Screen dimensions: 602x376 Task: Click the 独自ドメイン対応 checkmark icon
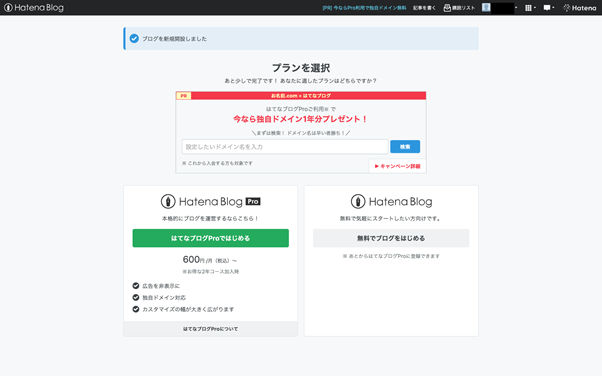(136, 297)
